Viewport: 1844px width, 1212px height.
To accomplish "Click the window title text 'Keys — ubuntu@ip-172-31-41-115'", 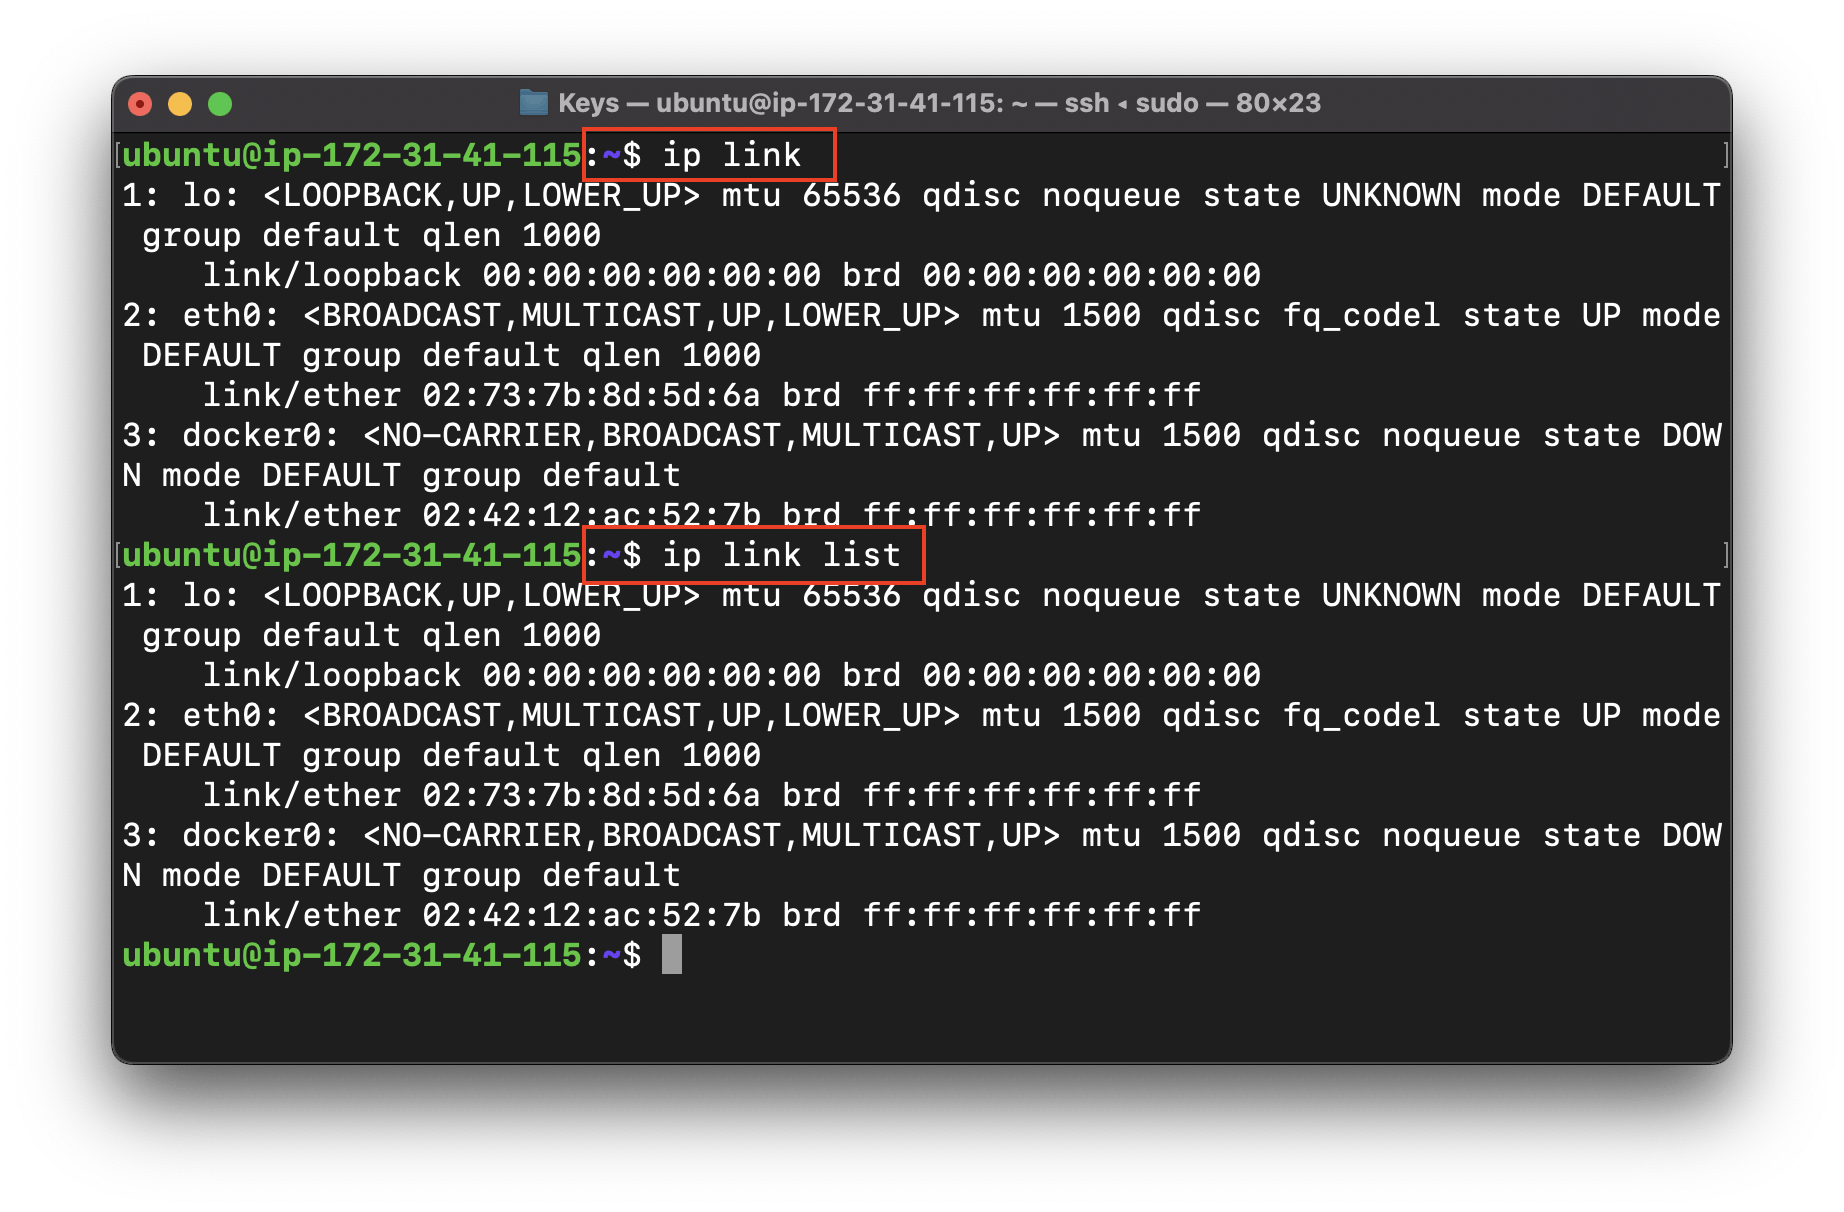I will tap(780, 103).
